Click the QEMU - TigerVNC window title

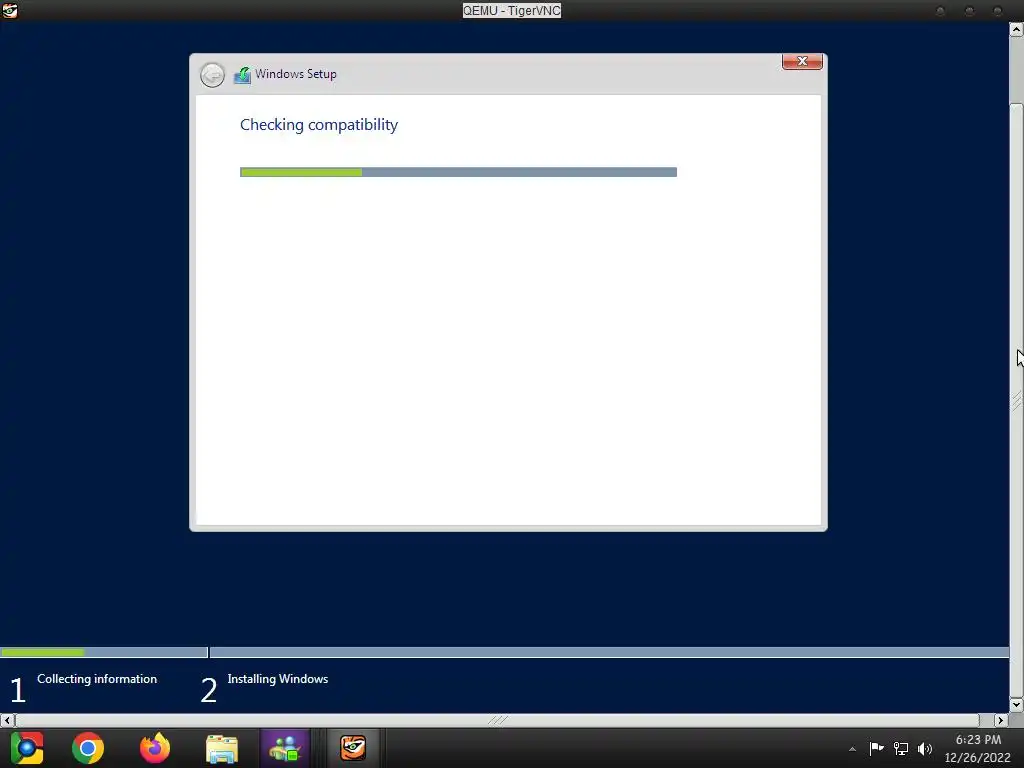click(512, 10)
